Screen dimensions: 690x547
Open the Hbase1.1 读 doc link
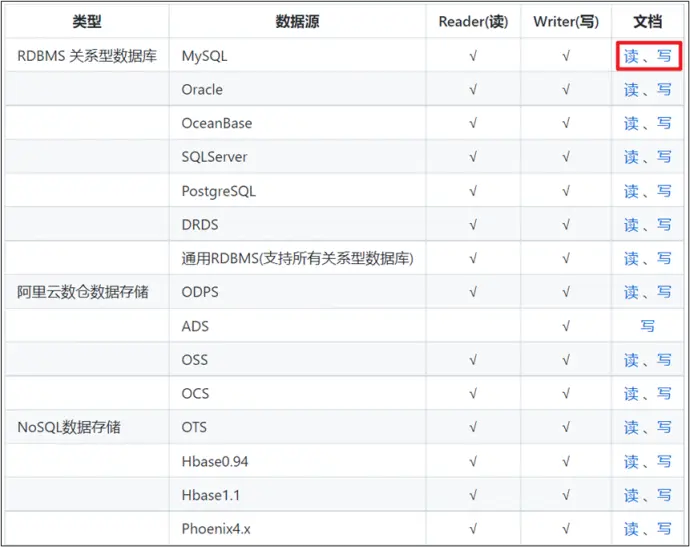(631, 495)
